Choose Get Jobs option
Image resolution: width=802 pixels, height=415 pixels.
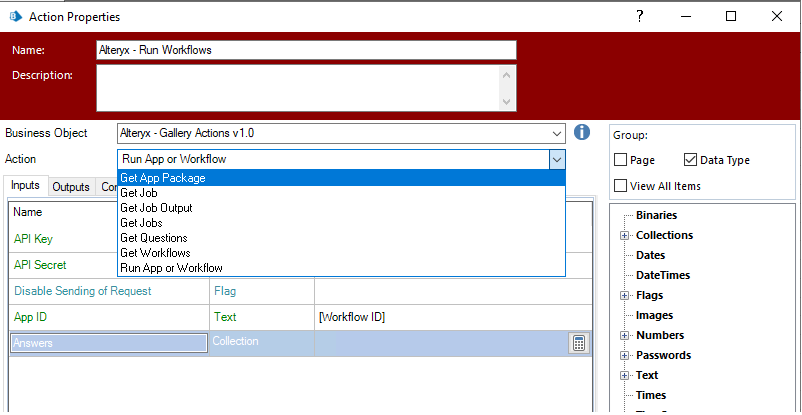(x=341, y=223)
